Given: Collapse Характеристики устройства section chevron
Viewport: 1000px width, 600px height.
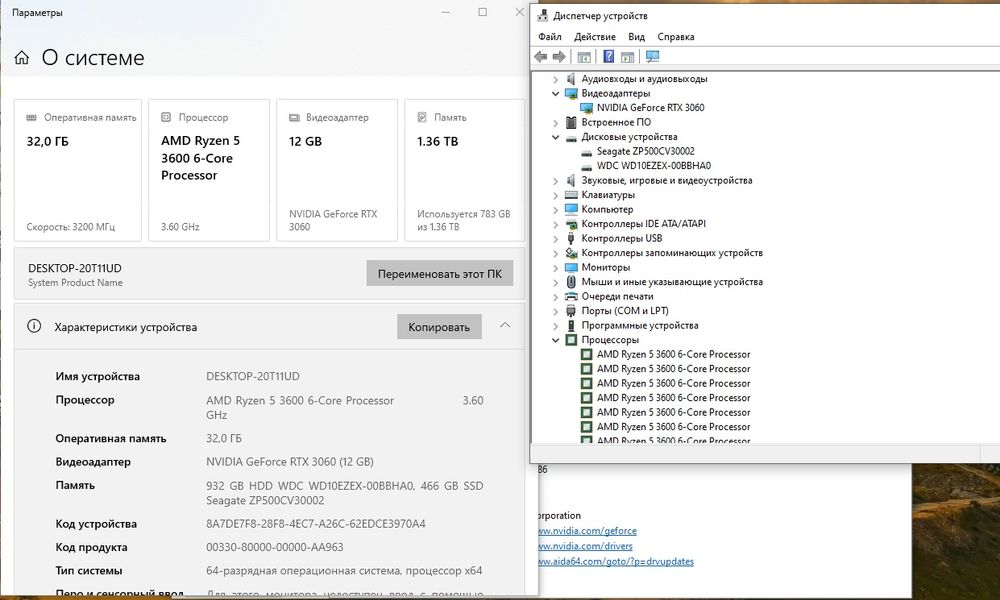Looking at the screenshot, I should [505, 326].
